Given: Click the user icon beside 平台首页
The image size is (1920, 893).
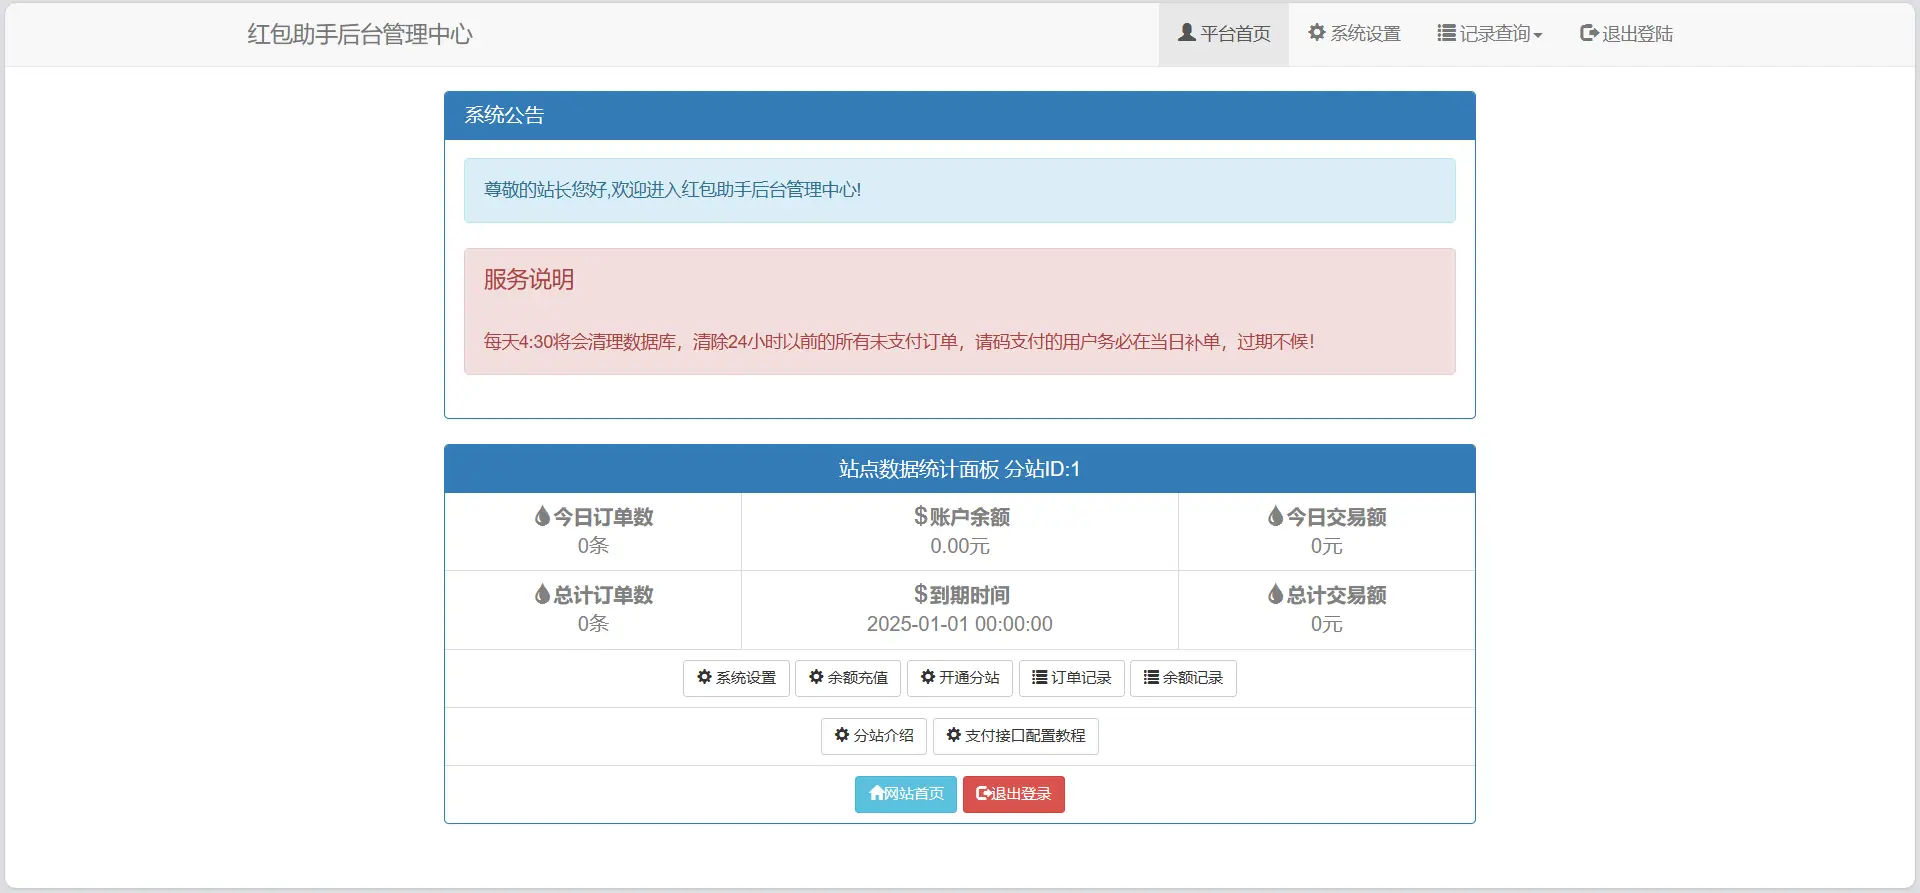Looking at the screenshot, I should (1187, 33).
